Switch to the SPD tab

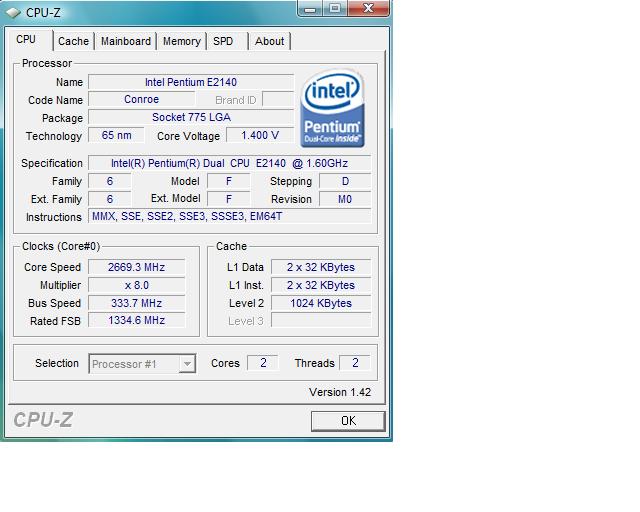click(x=223, y=41)
